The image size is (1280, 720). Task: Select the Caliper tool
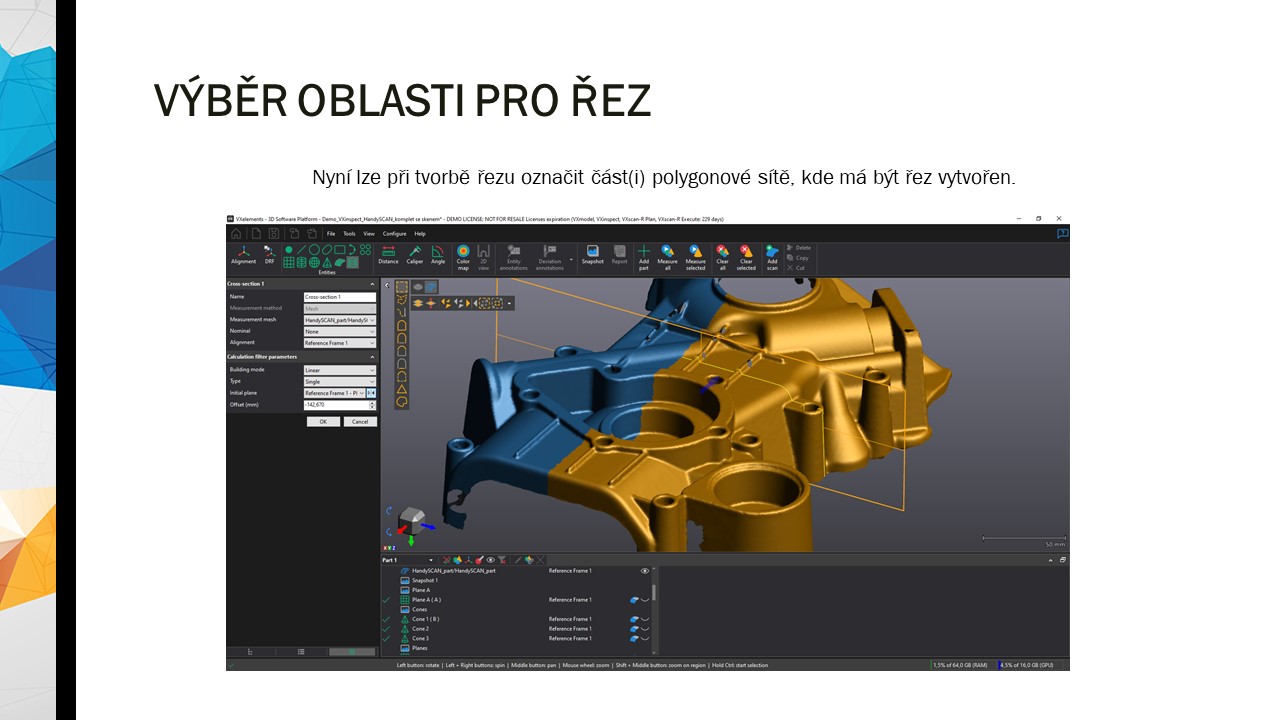pos(414,255)
